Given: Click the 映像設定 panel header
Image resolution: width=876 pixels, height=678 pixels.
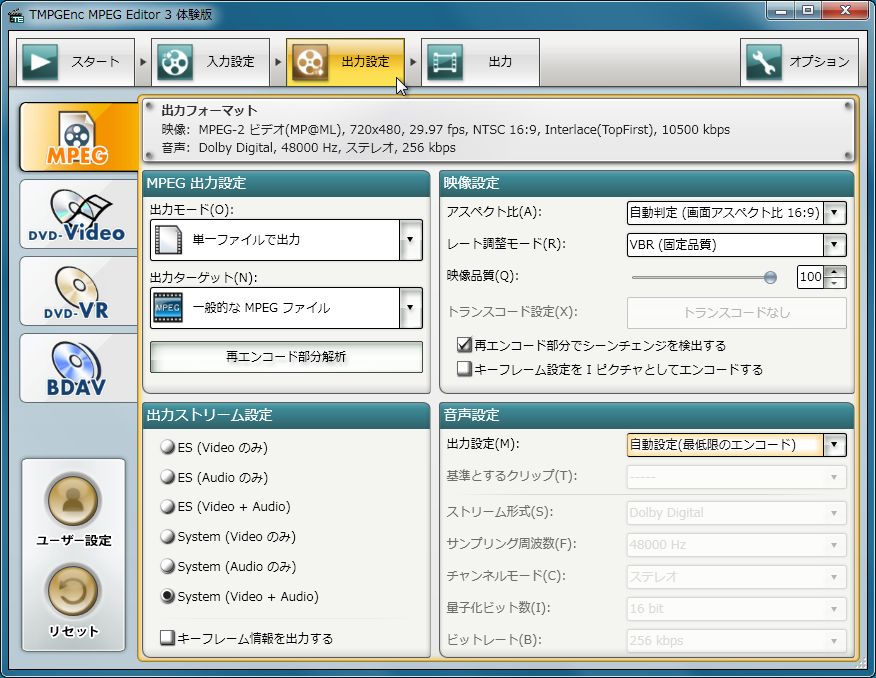Looking at the screenshot, I should tap(647, 183).
